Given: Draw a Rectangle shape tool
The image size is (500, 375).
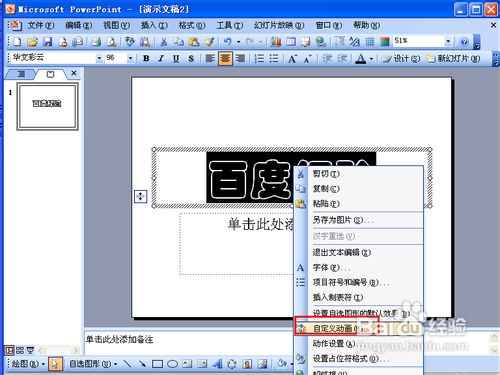Looking at the screenshot, I should pyautogui.click(x=157, y=364).
